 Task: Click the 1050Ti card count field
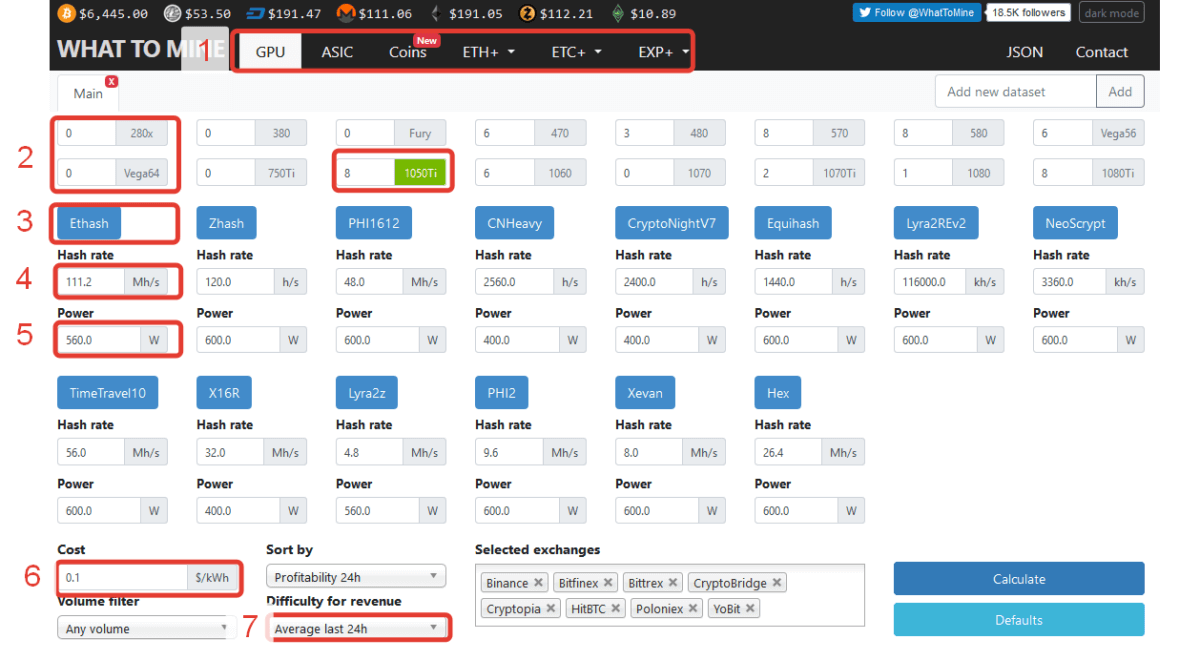(365, 173)
